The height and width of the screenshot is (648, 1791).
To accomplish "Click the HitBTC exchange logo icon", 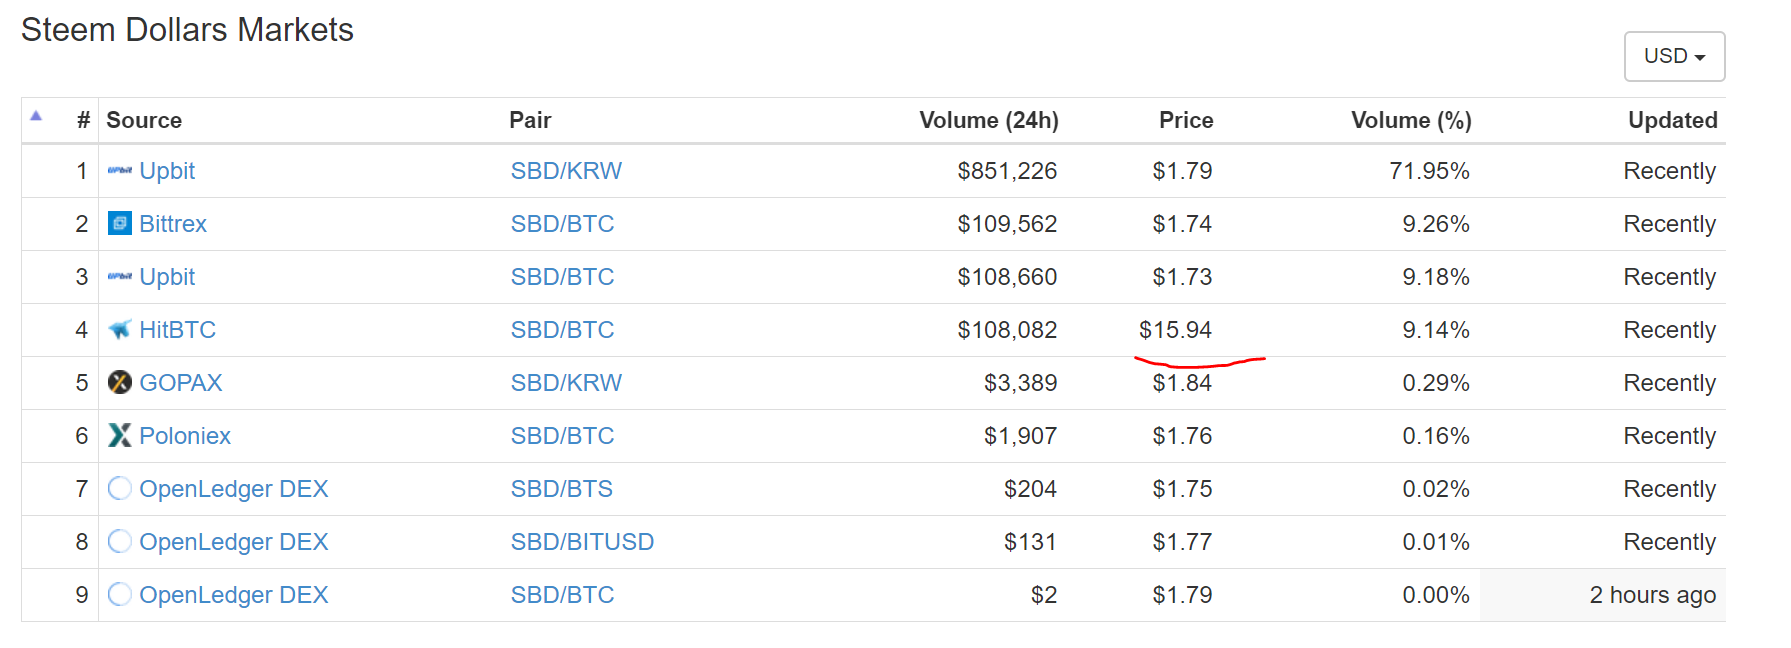I will [120, 329].
